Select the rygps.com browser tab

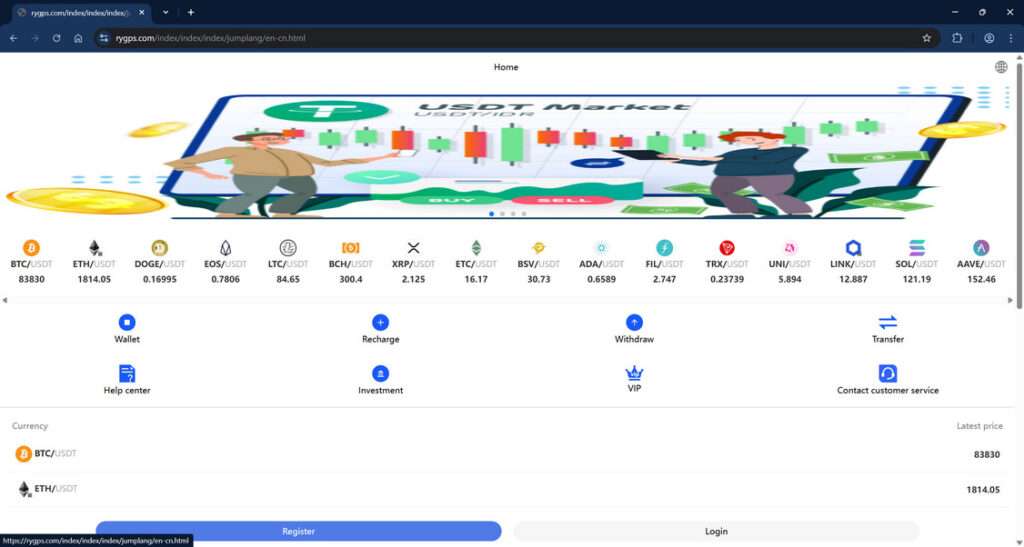tap(83, 12)
